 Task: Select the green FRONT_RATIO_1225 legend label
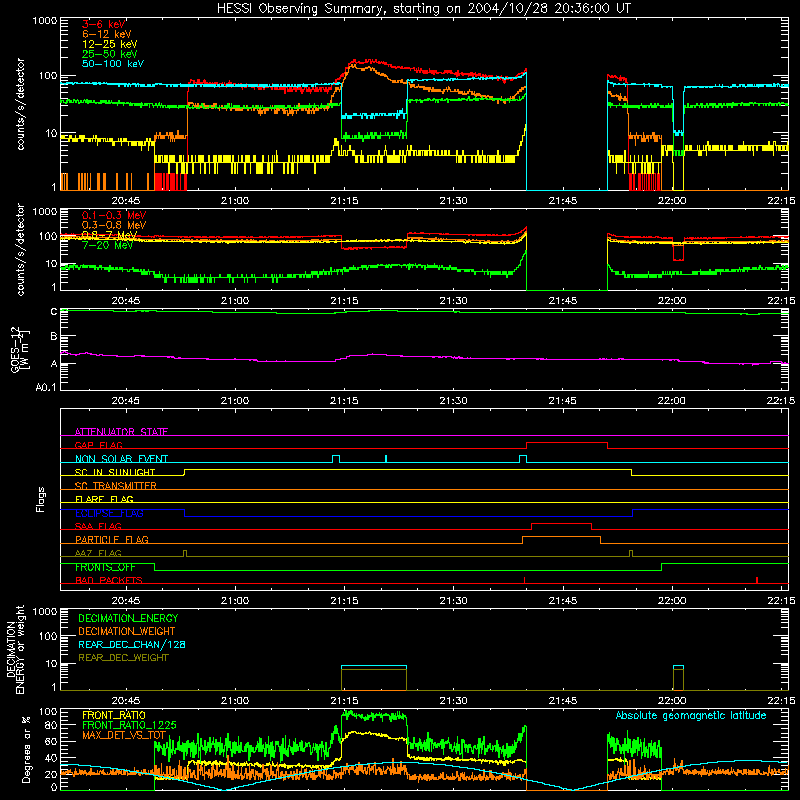pyautogui.click(x=129, y=725)
